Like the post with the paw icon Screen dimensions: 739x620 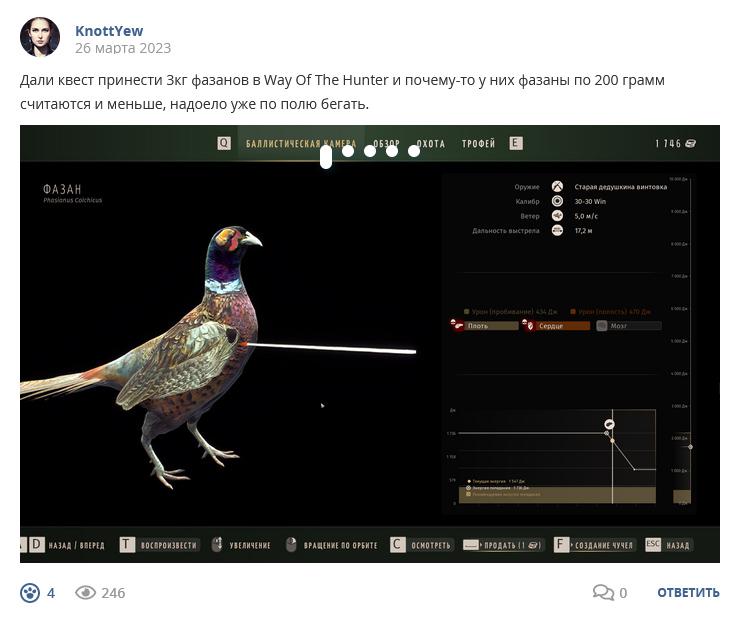(30, 593)
